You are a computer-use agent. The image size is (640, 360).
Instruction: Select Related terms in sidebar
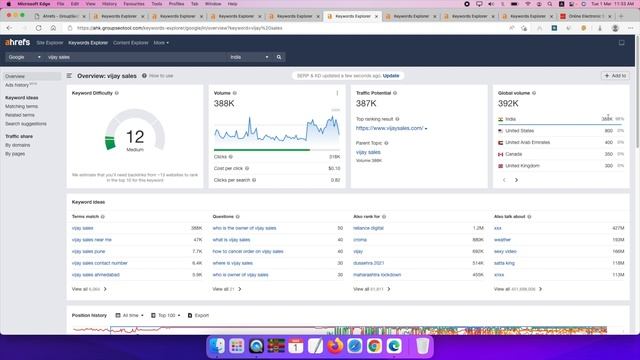pos(20,115)
